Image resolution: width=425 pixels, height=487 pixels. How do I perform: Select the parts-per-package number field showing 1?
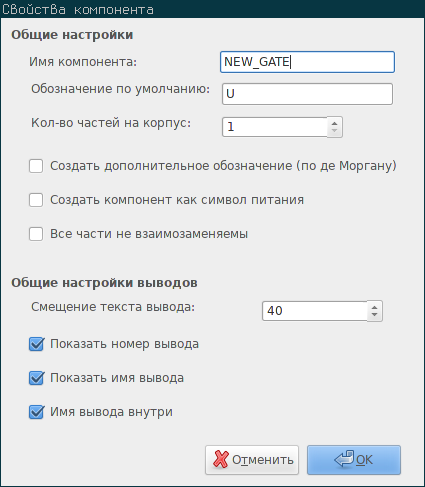coord(275,127)
